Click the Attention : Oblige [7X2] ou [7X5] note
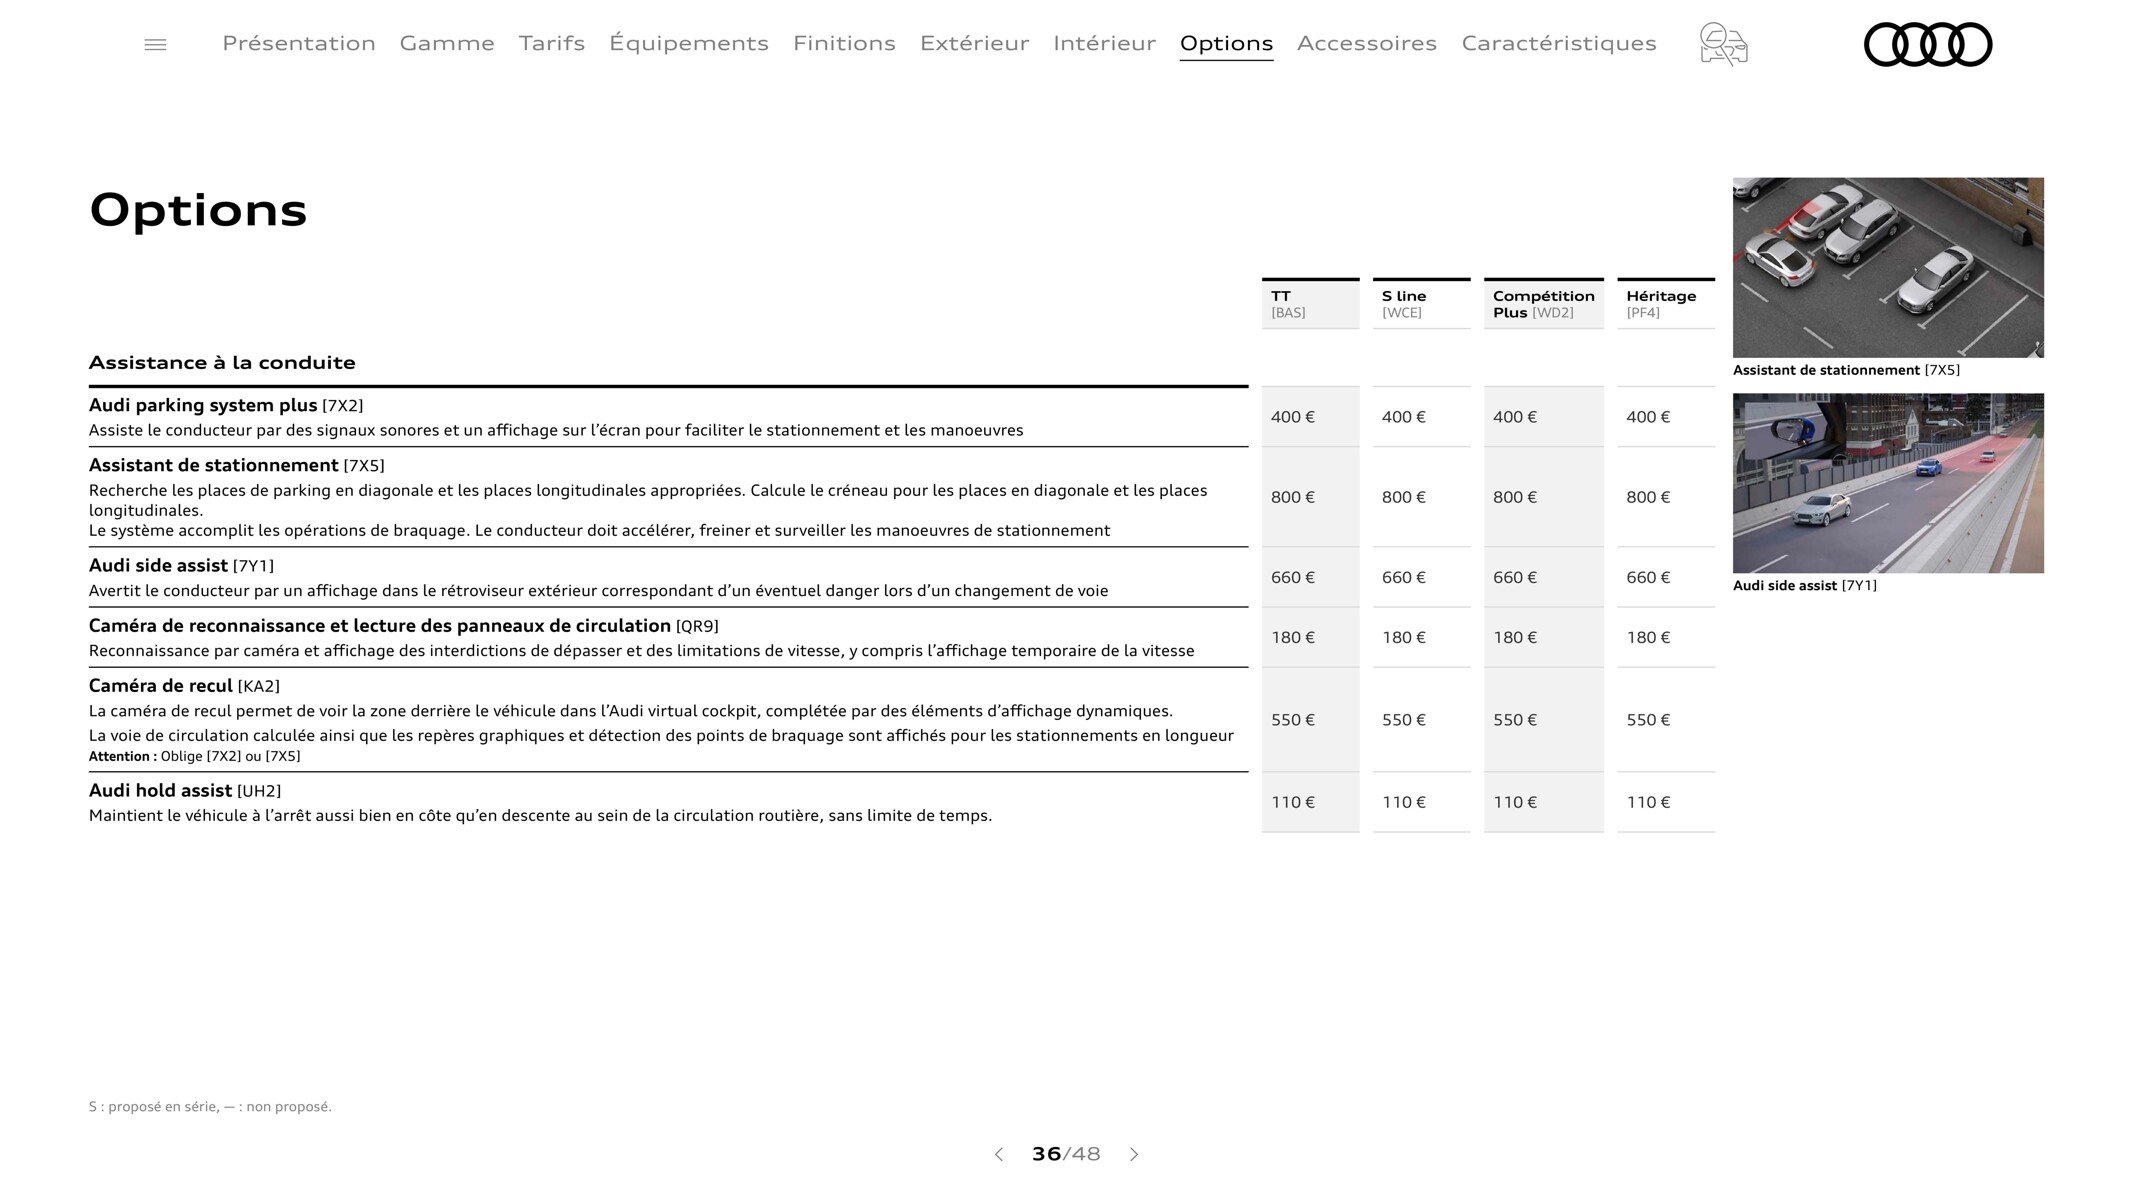Image resolution: width=2133 pixels, height=1200 pixels. (x=195, y=756)
